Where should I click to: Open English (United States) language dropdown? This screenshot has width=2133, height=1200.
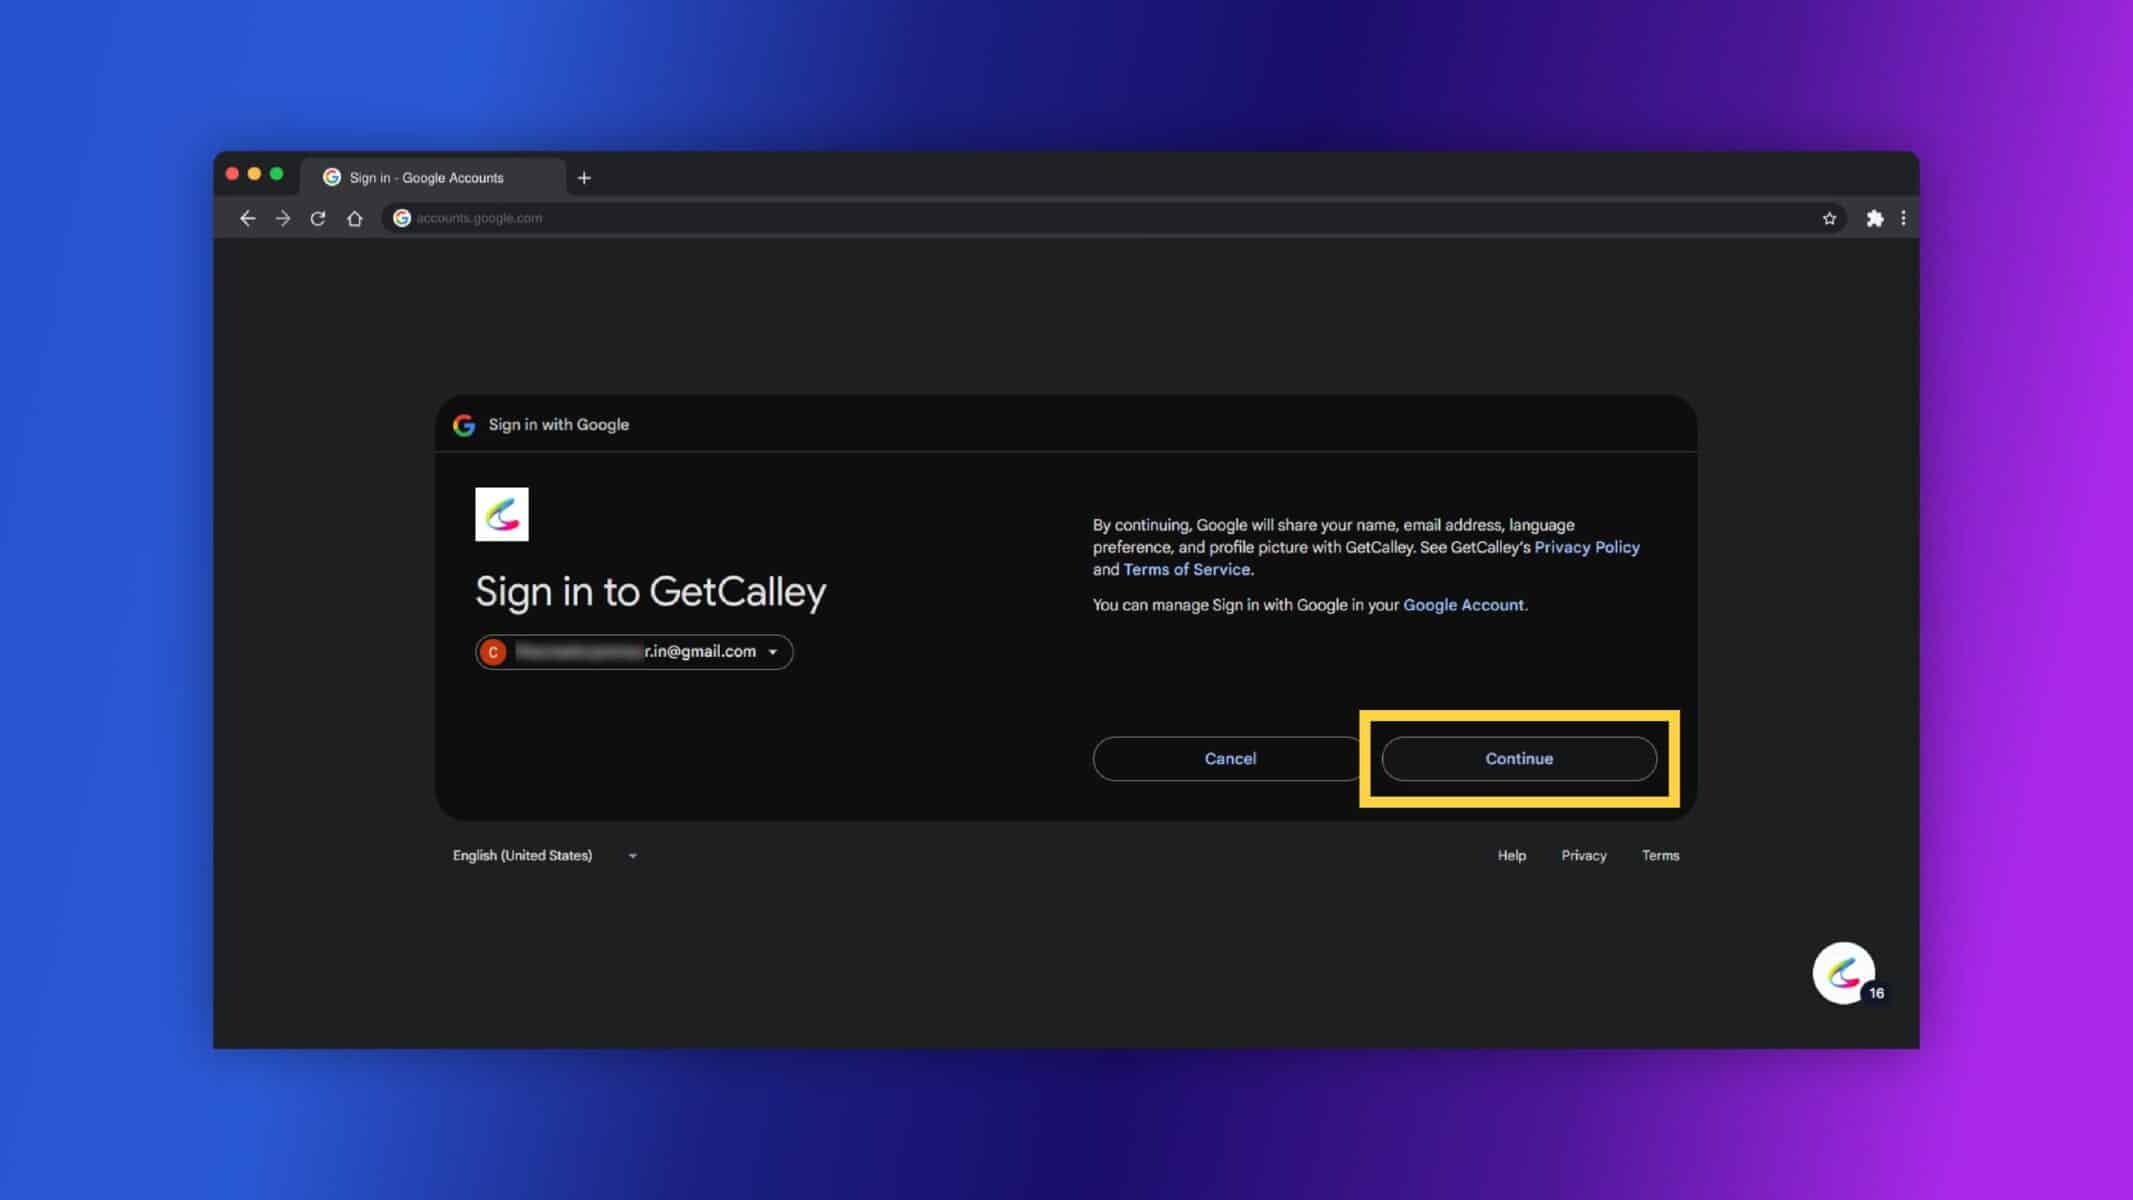545,856
